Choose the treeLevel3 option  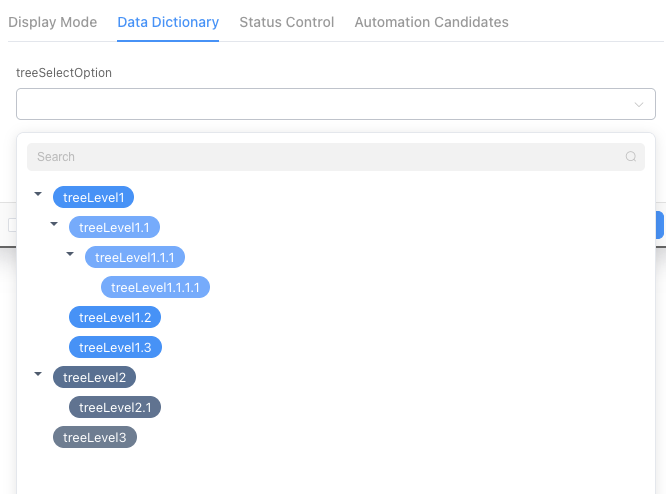pyautogui.click(x=94, y=437)
